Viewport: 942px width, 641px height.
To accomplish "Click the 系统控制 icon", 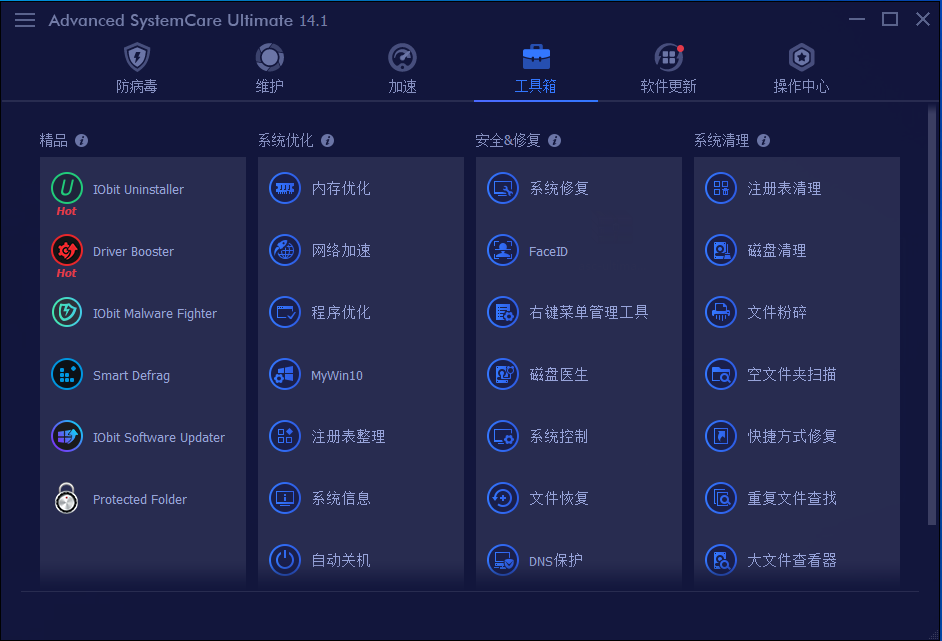I will pos(503,436).
